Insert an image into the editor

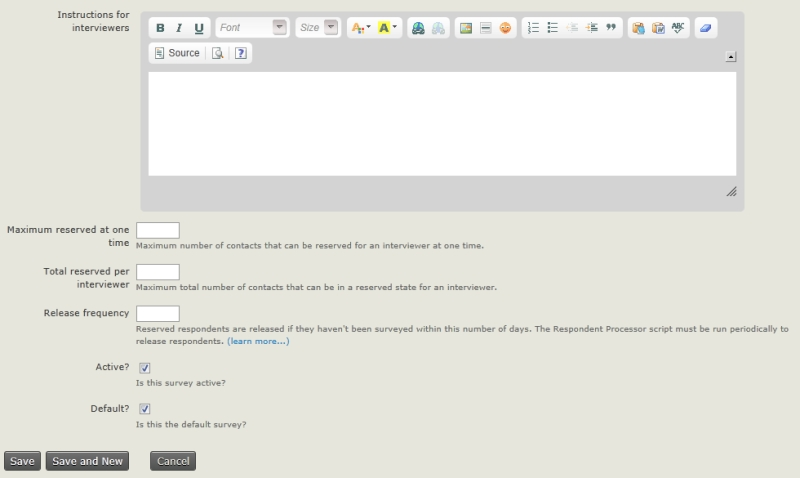[466, 28]
